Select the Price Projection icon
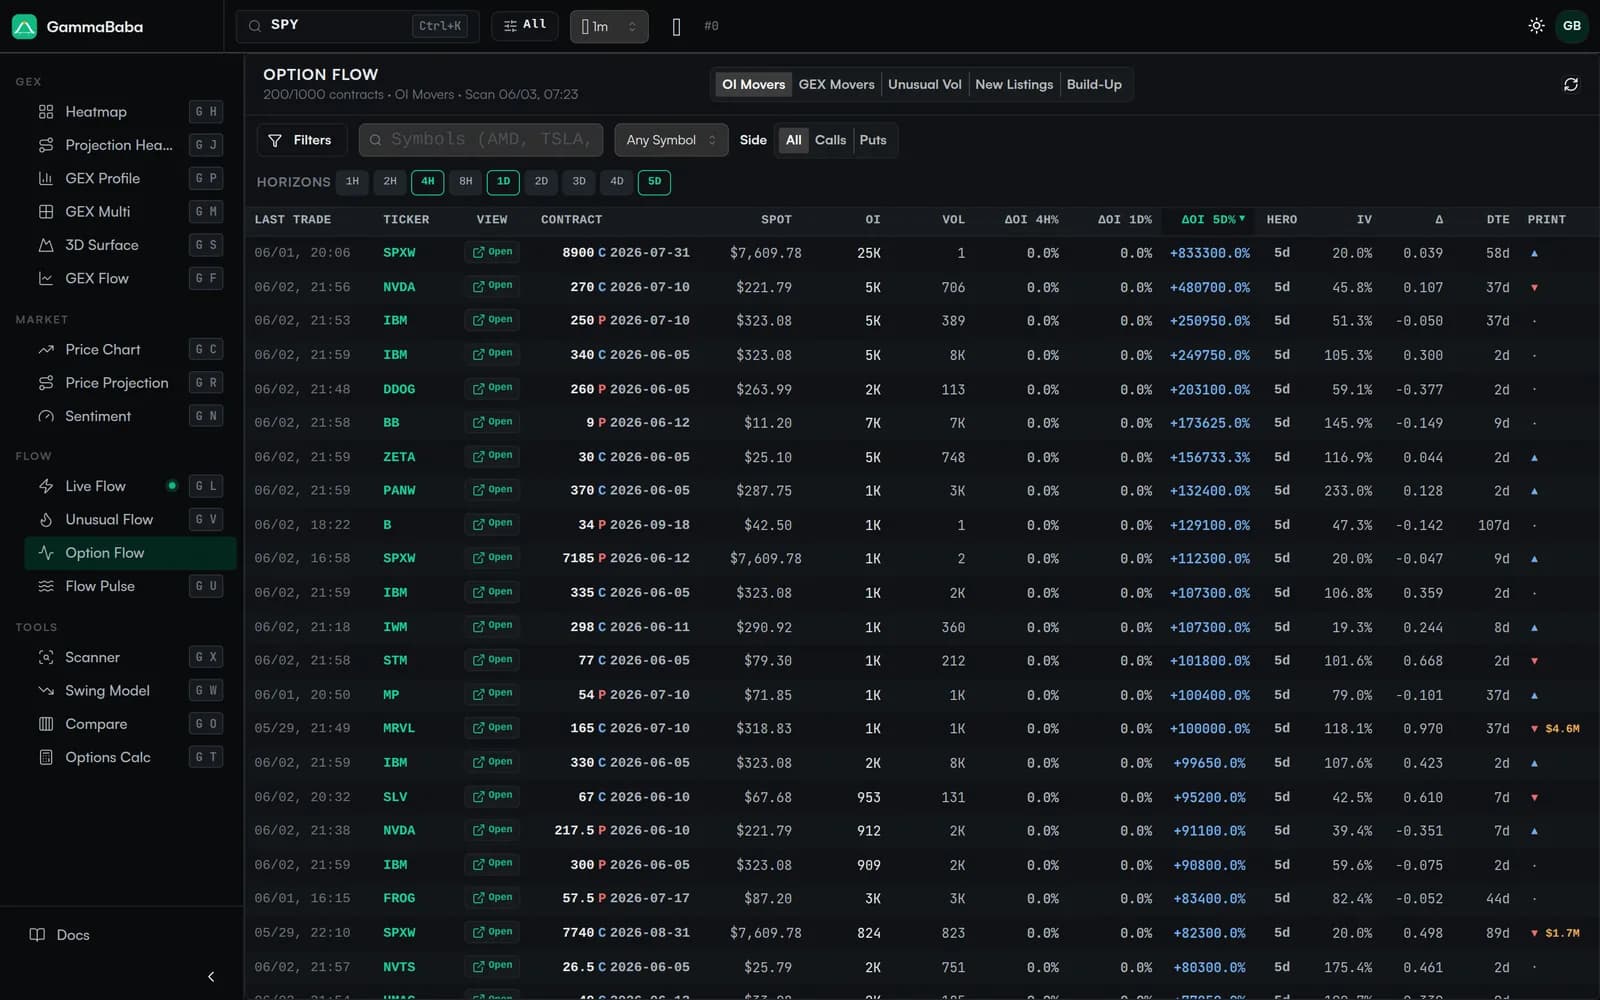This screenshot has width=1600, height=1000. click(46, 383)
